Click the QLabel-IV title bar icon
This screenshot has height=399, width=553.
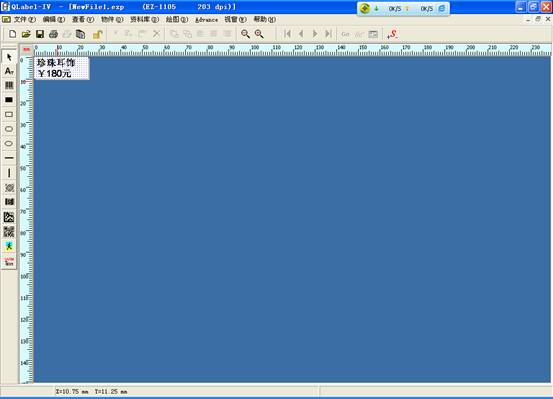(x=5, y=7)
